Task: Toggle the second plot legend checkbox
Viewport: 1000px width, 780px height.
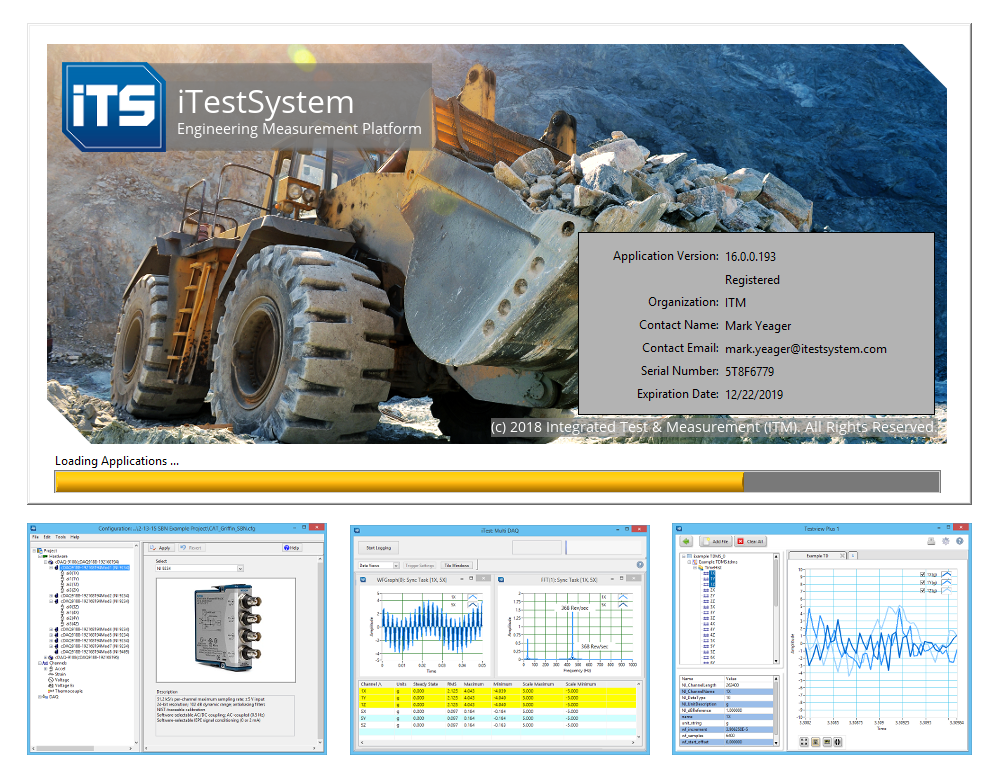Action: point(921,583)
